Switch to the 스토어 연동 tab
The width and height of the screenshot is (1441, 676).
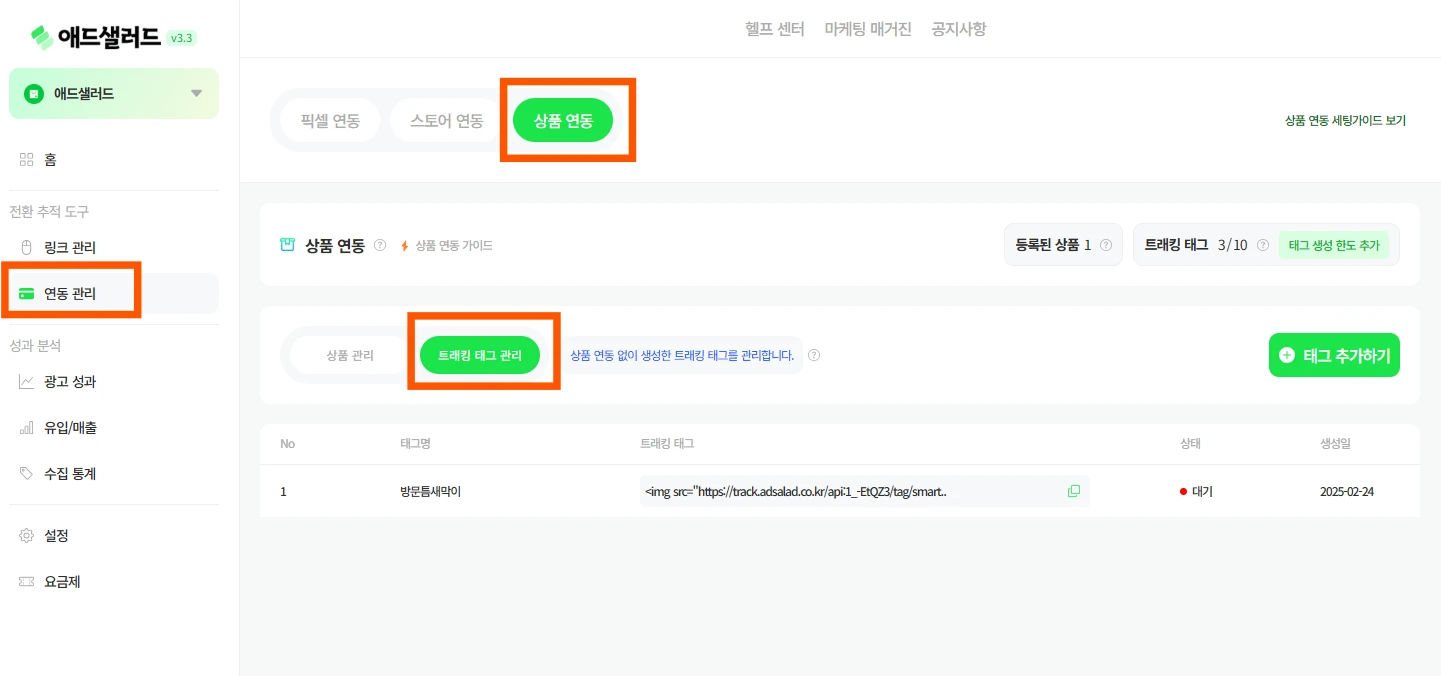[446, 121]
